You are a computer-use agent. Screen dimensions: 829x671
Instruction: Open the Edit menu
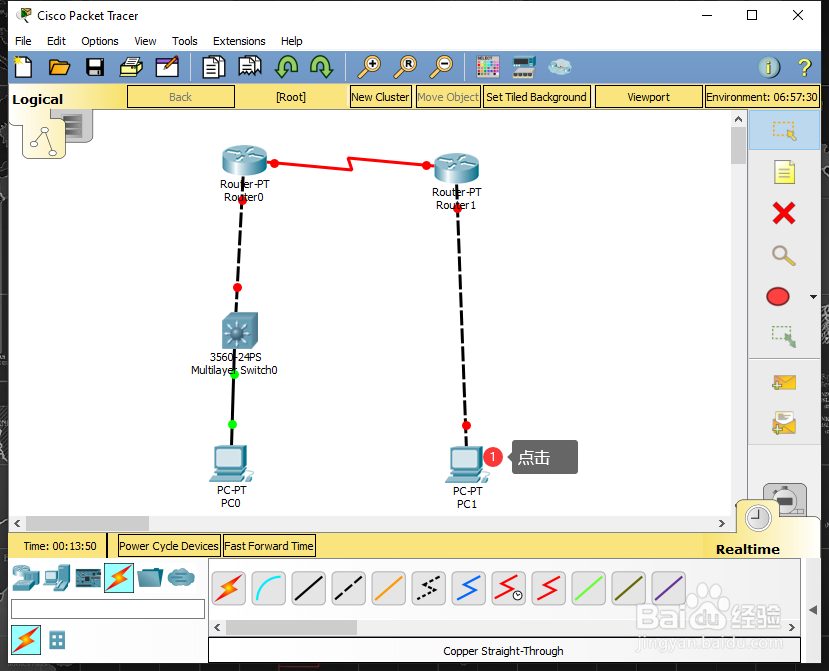(x=56, y=41)
